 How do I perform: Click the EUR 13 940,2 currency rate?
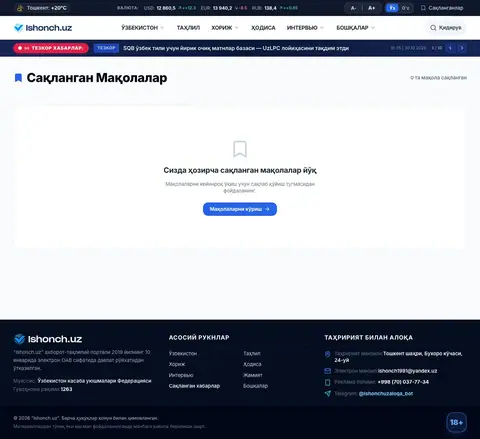click(x=224, y=8)
